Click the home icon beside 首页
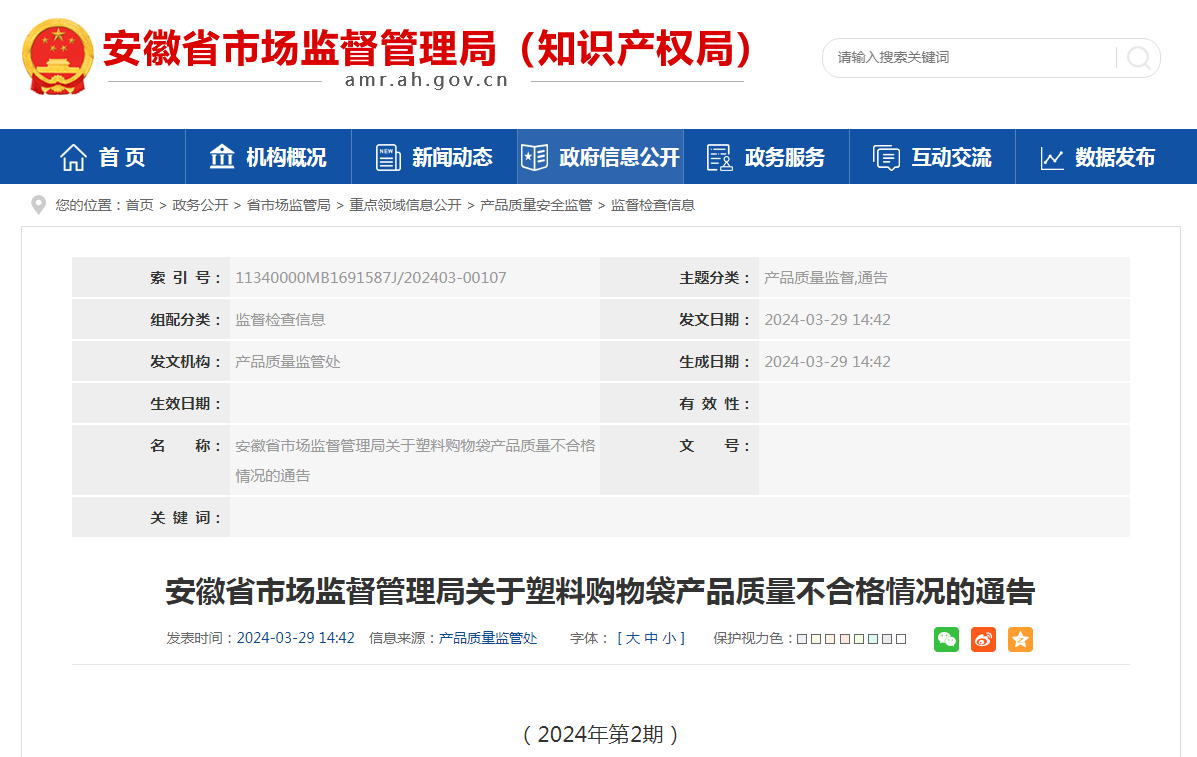 pyautogui.click(x=73, y=157)
